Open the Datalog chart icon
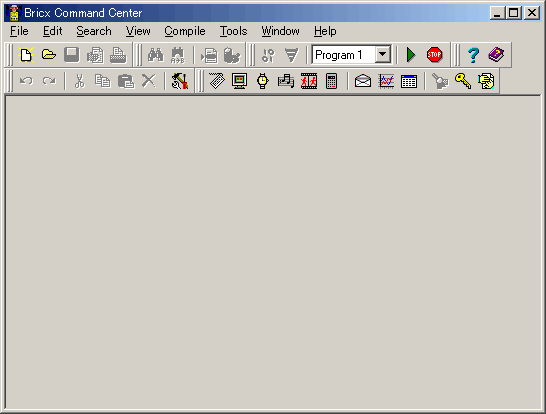 386,81
